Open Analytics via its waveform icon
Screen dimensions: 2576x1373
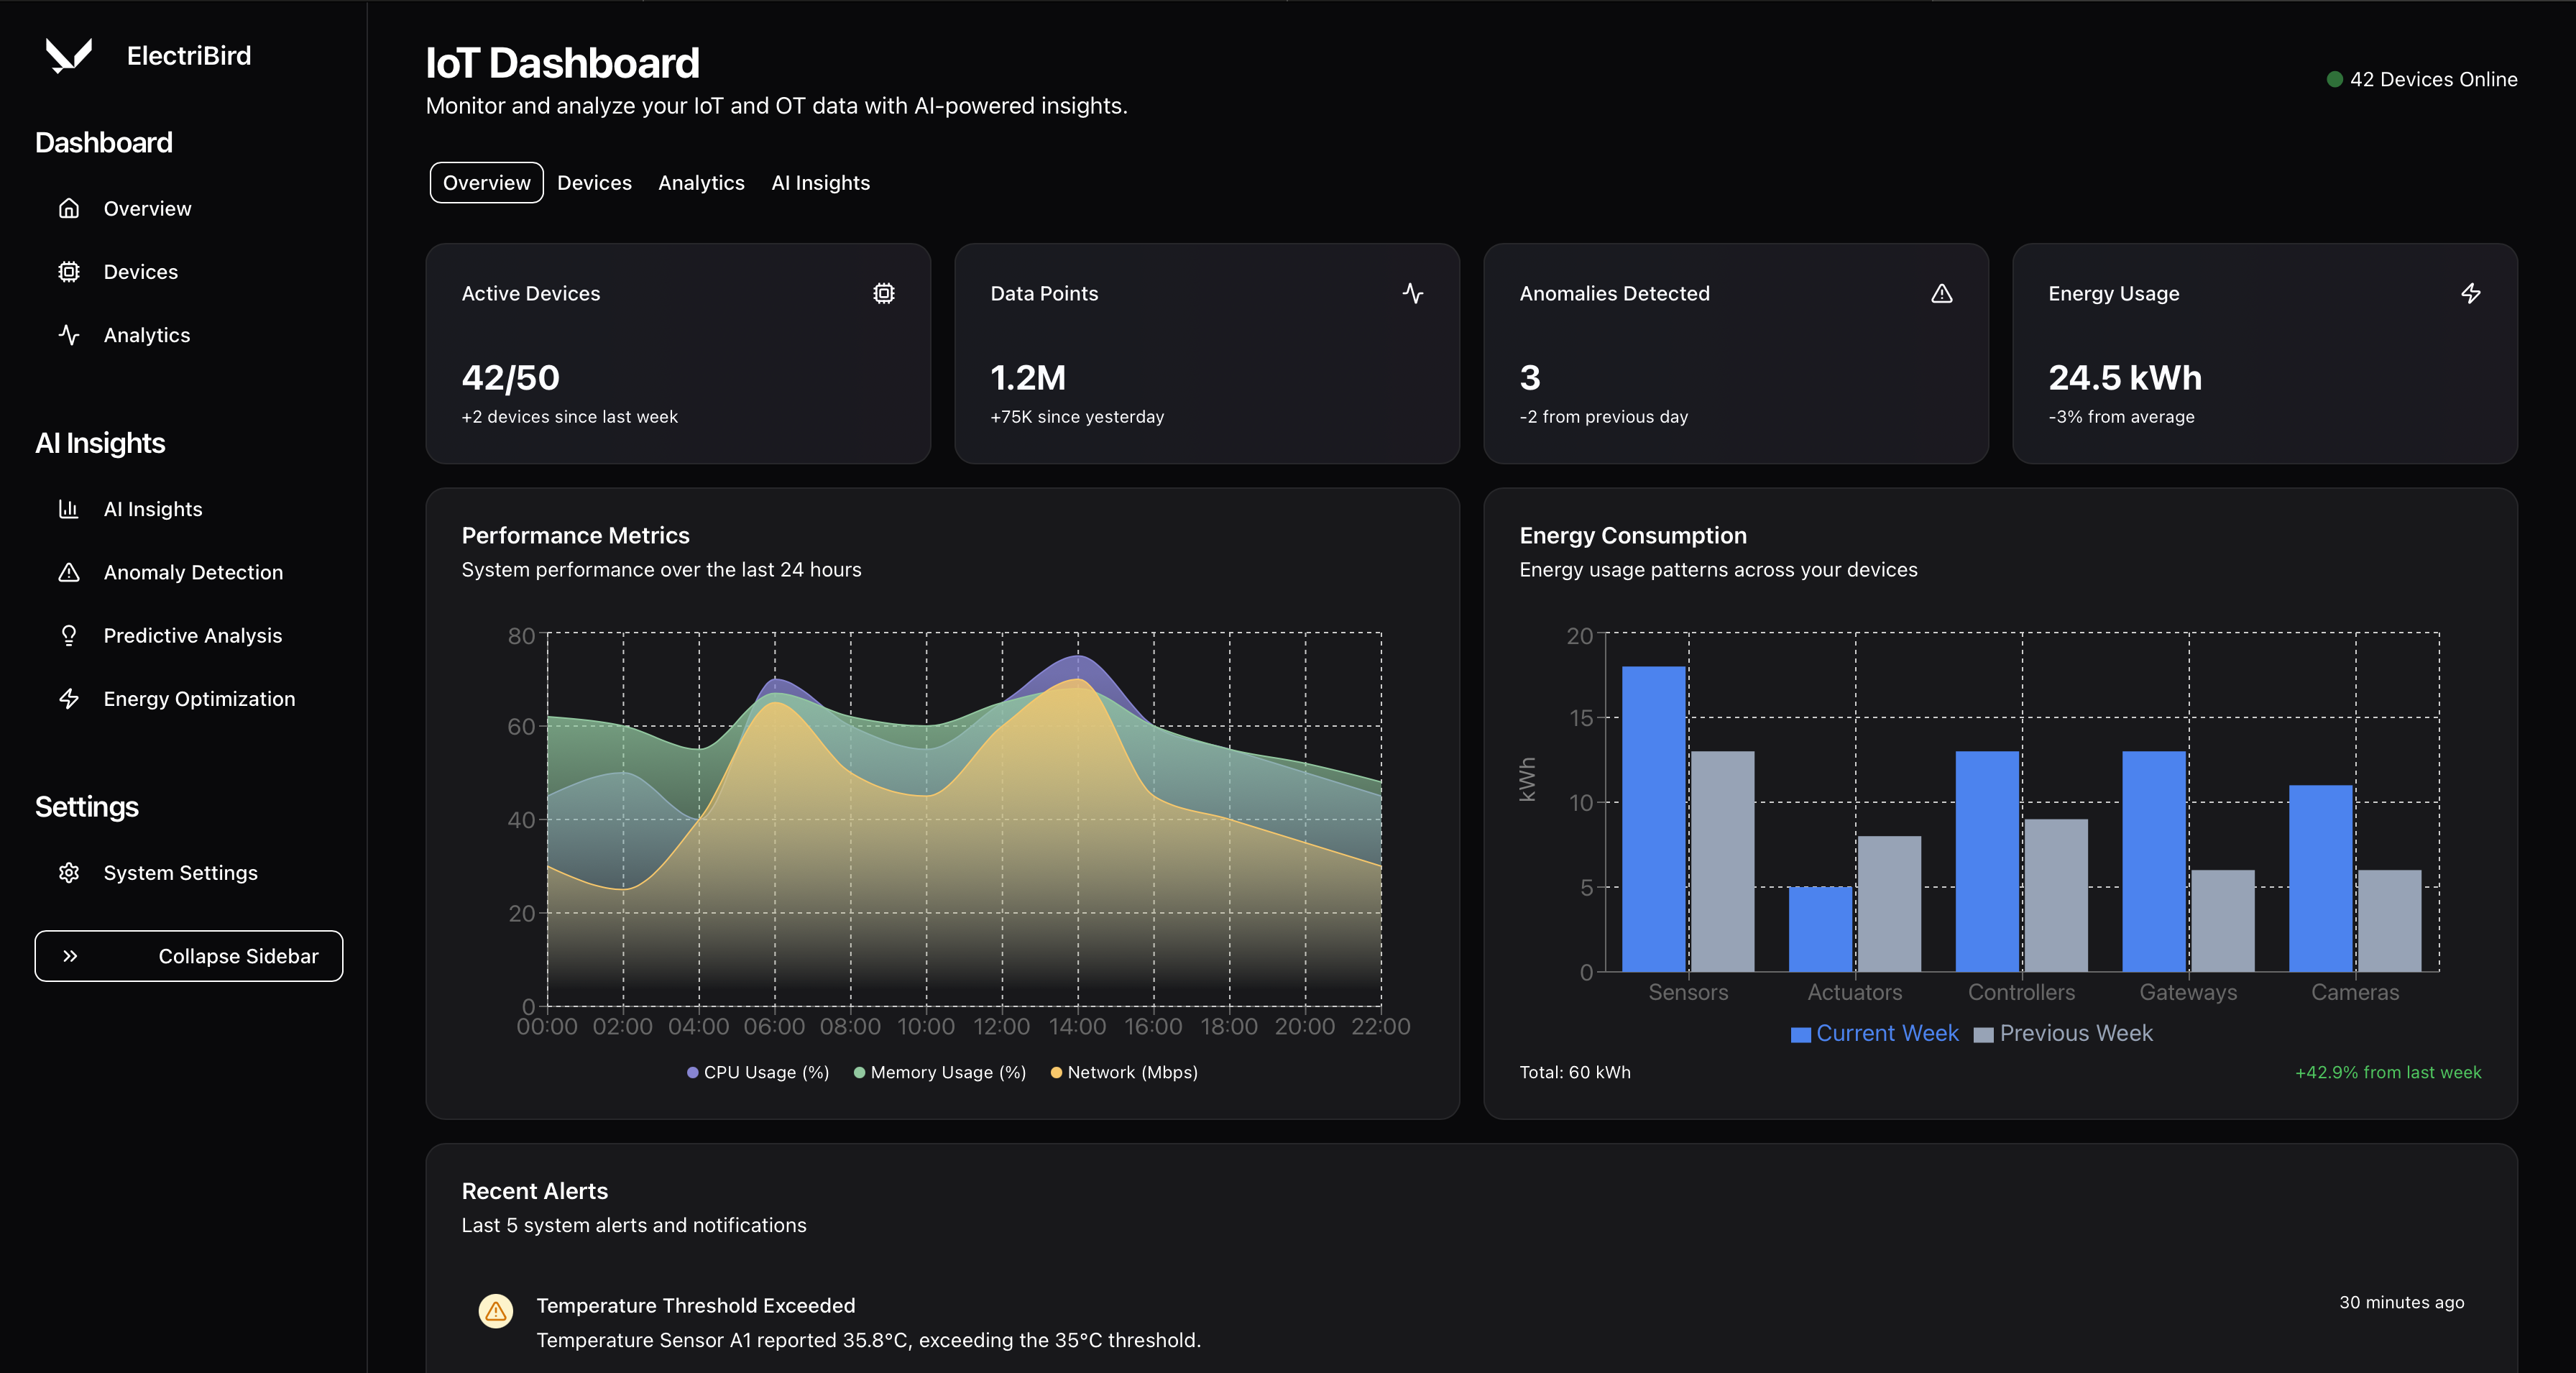click(x=68, y=335)
